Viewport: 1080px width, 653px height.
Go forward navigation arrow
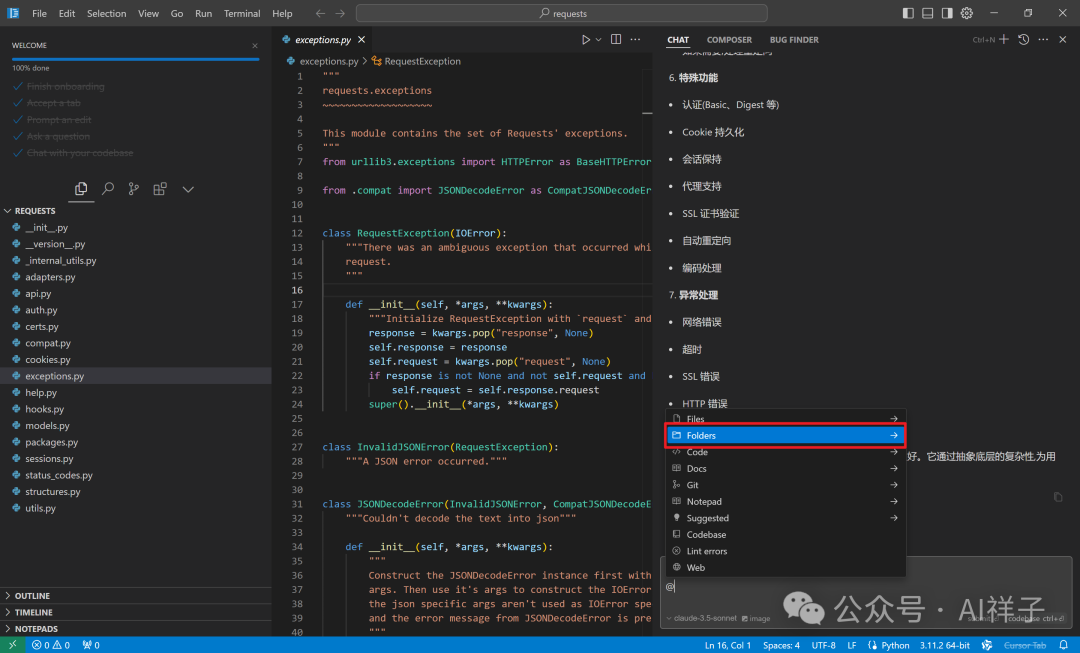pyautogui.click(x=340, y=13)
